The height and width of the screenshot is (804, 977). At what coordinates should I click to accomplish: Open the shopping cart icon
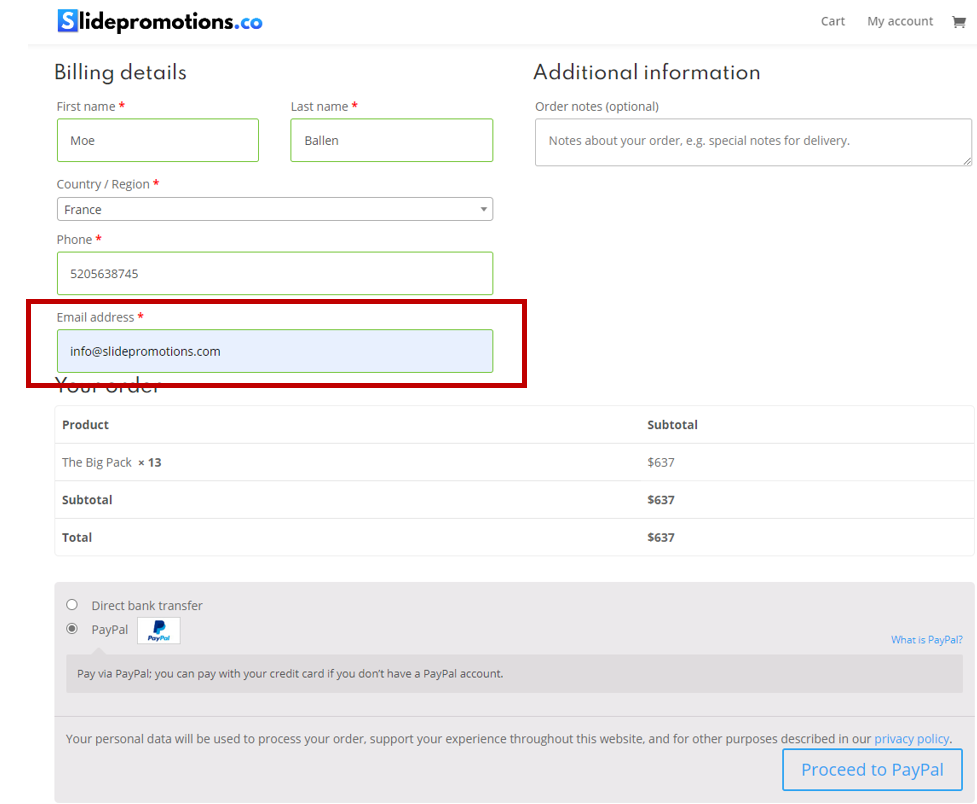958,22
